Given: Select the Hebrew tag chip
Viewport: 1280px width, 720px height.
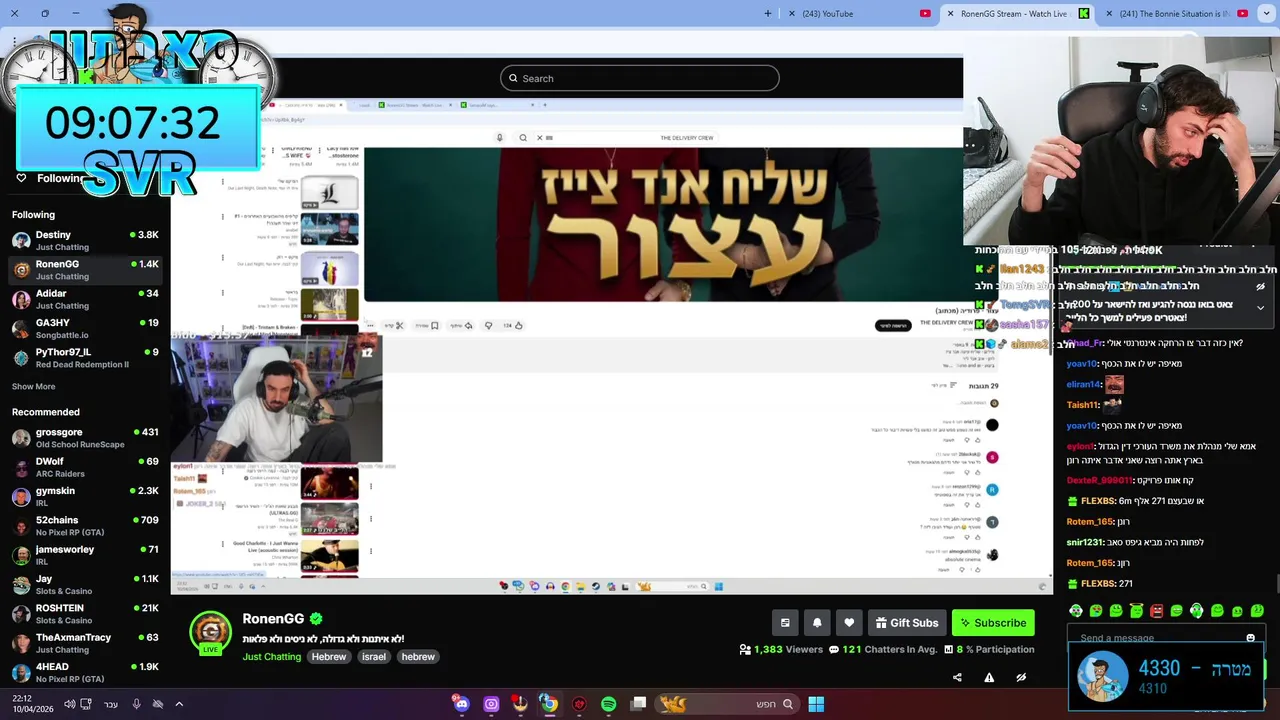Looking at the screenshot, I should pyautogui.click(x=328, y=657).
